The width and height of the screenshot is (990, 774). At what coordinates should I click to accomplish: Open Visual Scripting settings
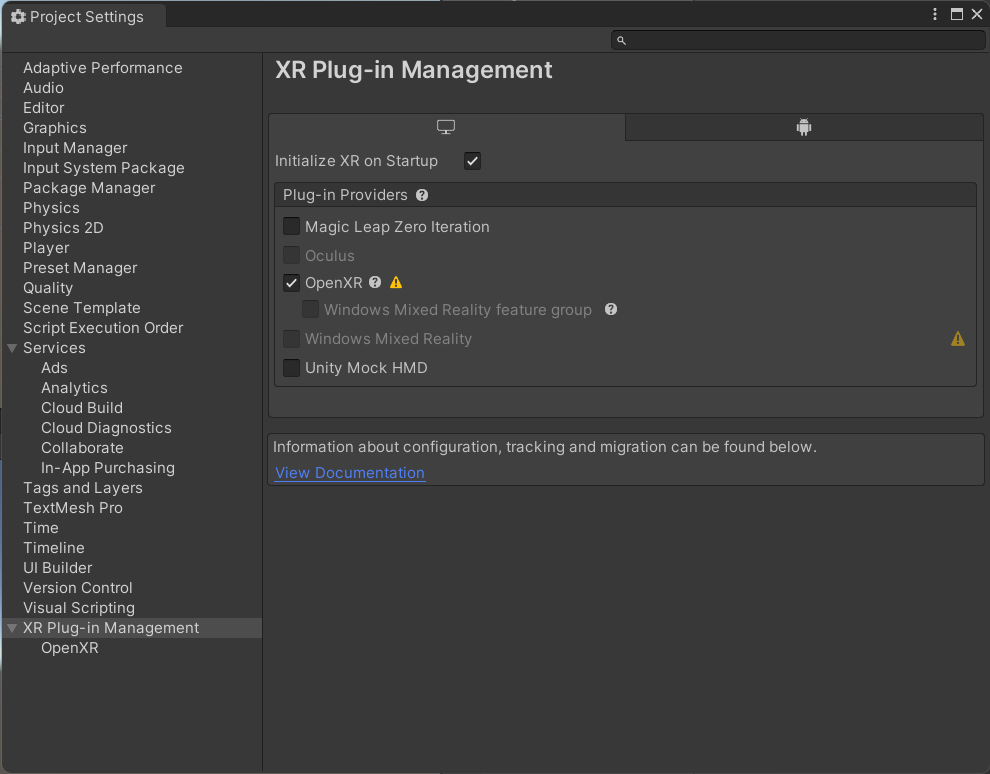[x=79, y=608]
